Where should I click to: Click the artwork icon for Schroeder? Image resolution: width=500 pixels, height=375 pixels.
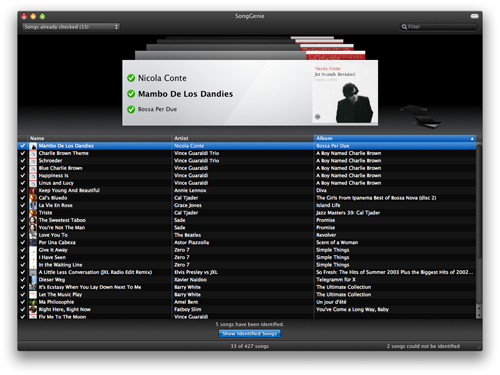pos(33,161)
